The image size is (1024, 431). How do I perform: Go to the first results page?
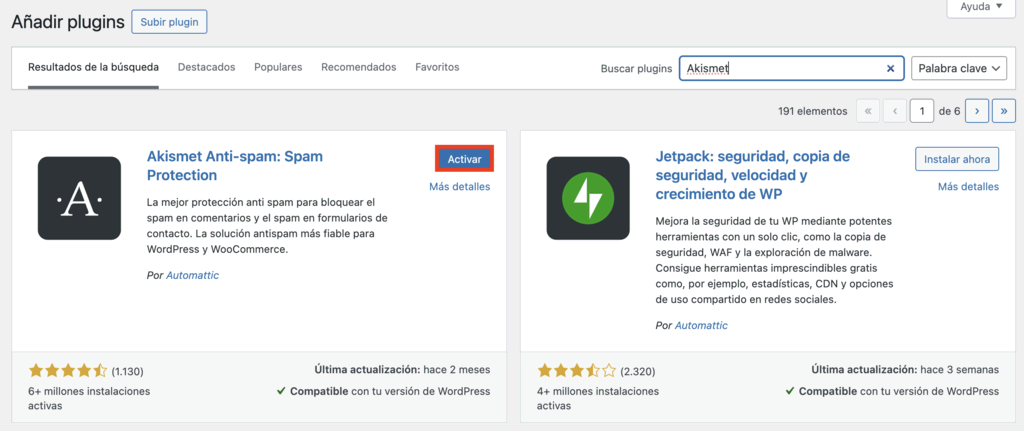tap(868, 111)
